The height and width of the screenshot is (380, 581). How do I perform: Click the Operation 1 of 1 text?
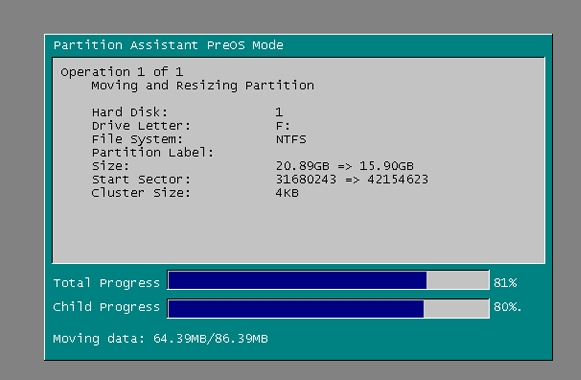[122, 71]
